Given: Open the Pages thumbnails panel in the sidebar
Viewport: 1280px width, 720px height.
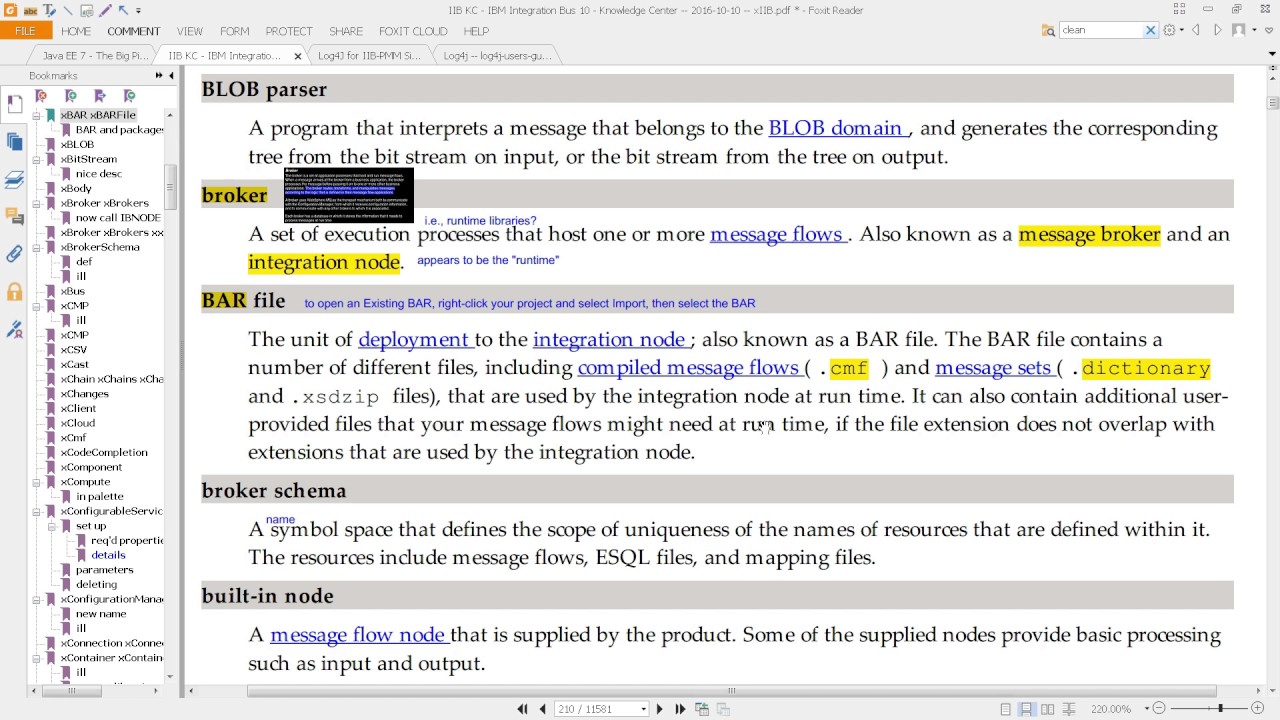Looking at the screenshot, I should (x=14, y=142).
